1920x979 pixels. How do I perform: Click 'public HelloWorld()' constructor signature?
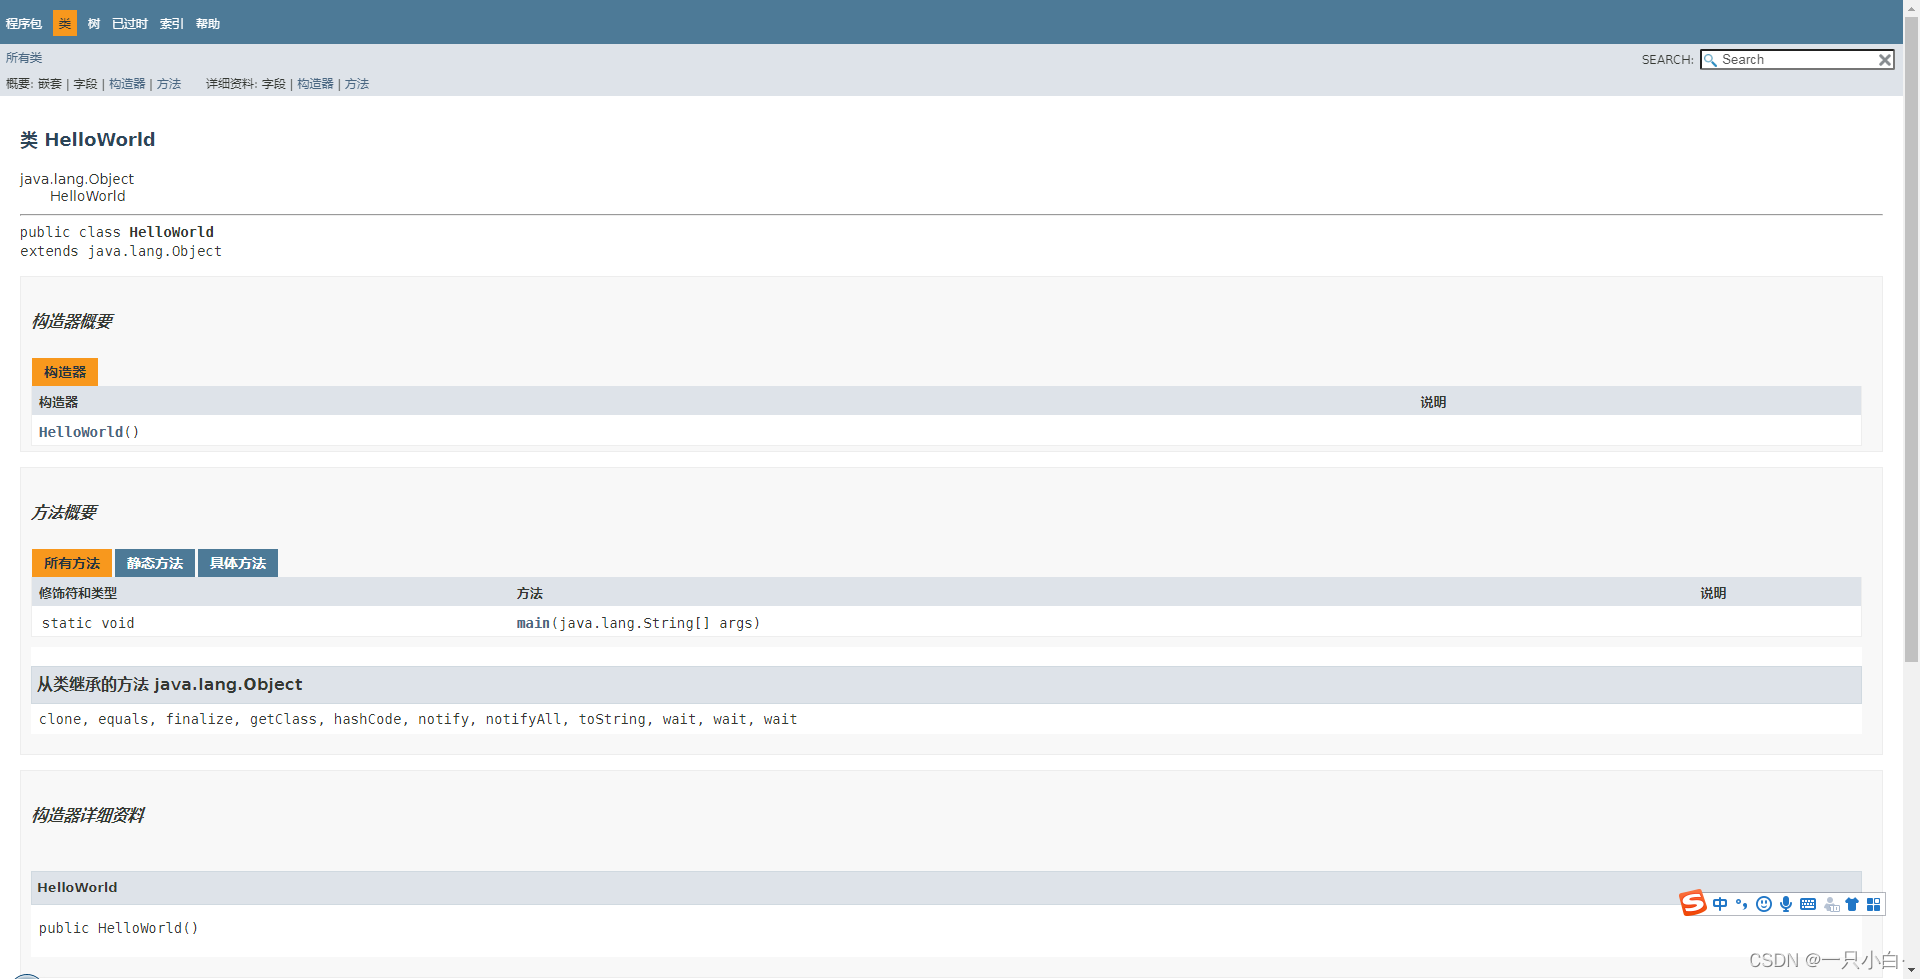pyautogui.click(x=118, y=928)
